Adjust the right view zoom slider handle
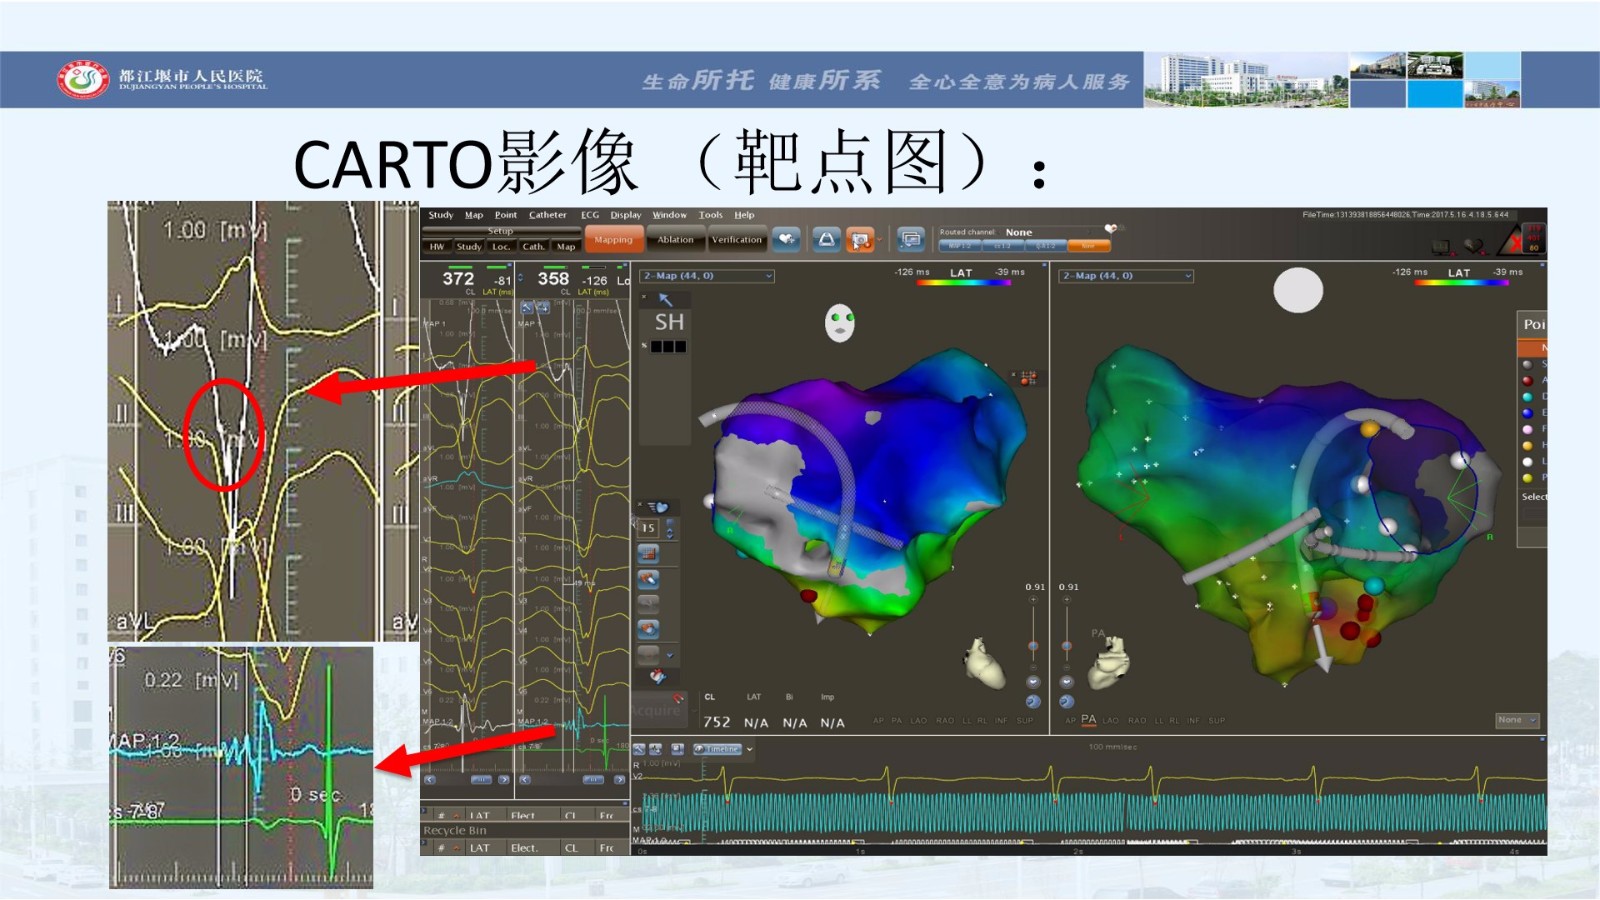1600x900 pixels. click(1067, 647)
